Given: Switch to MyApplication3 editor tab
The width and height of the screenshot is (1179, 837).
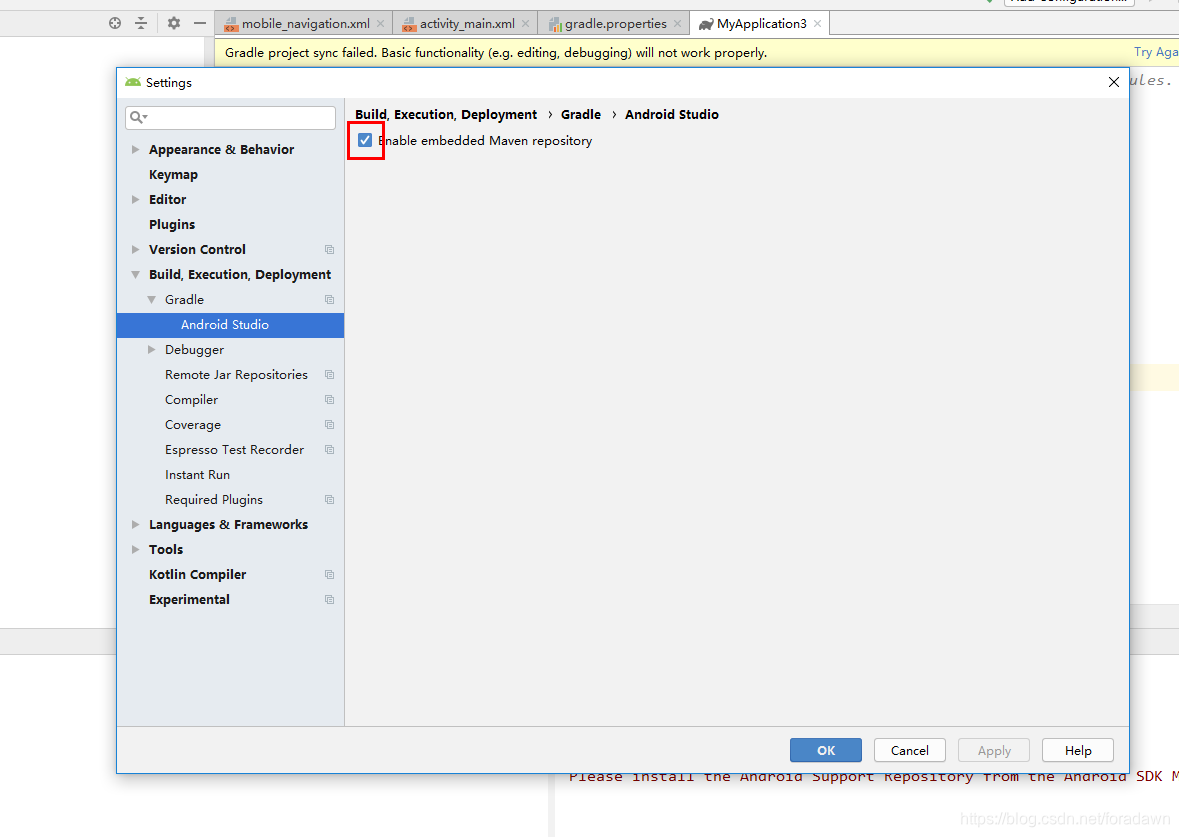Looking at the screenshot, I should (760, 23).
